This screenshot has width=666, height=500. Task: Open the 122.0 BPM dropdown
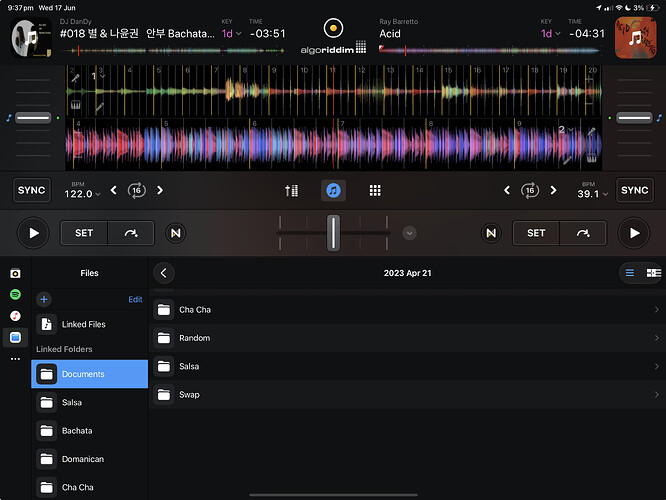pyautogui.click(x=82, y=194)
